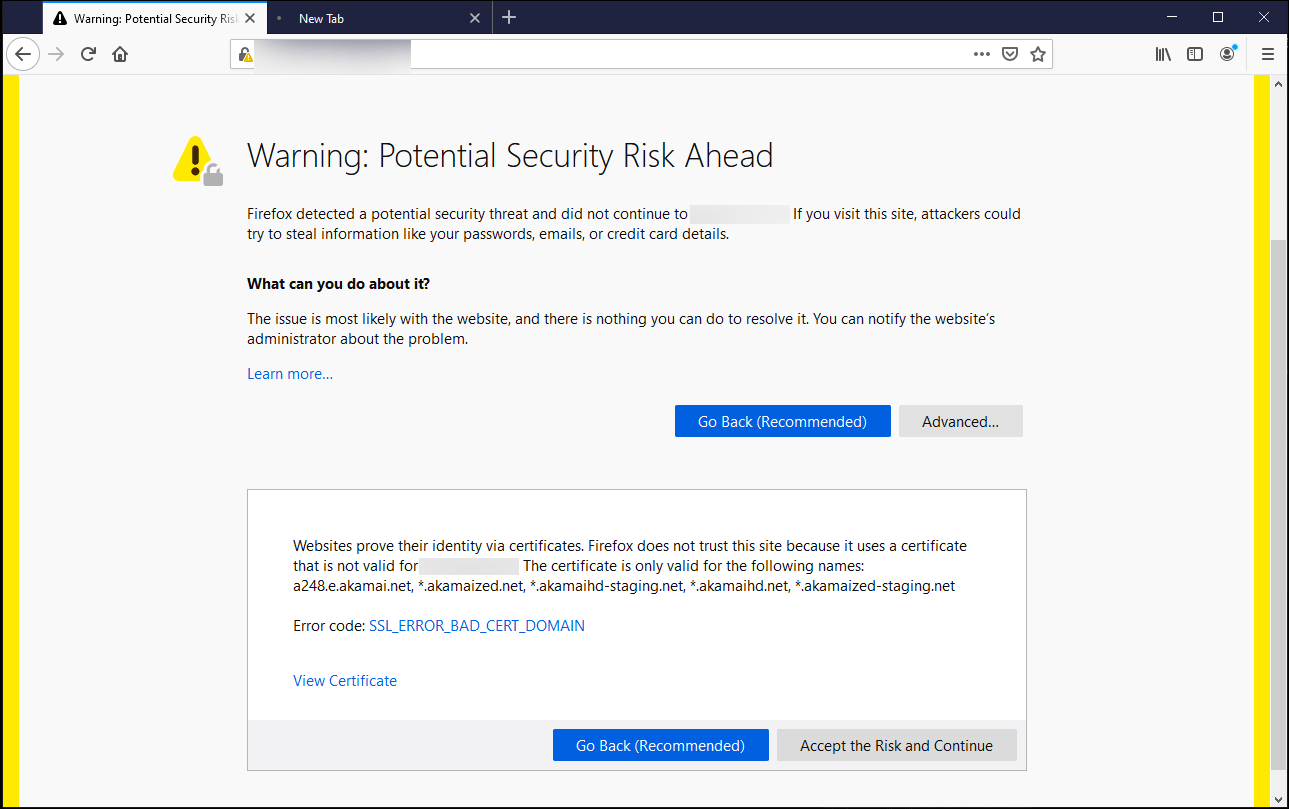Open the View Certificate link
This screenshot has width=1289, height=809.
coord(344,680)
